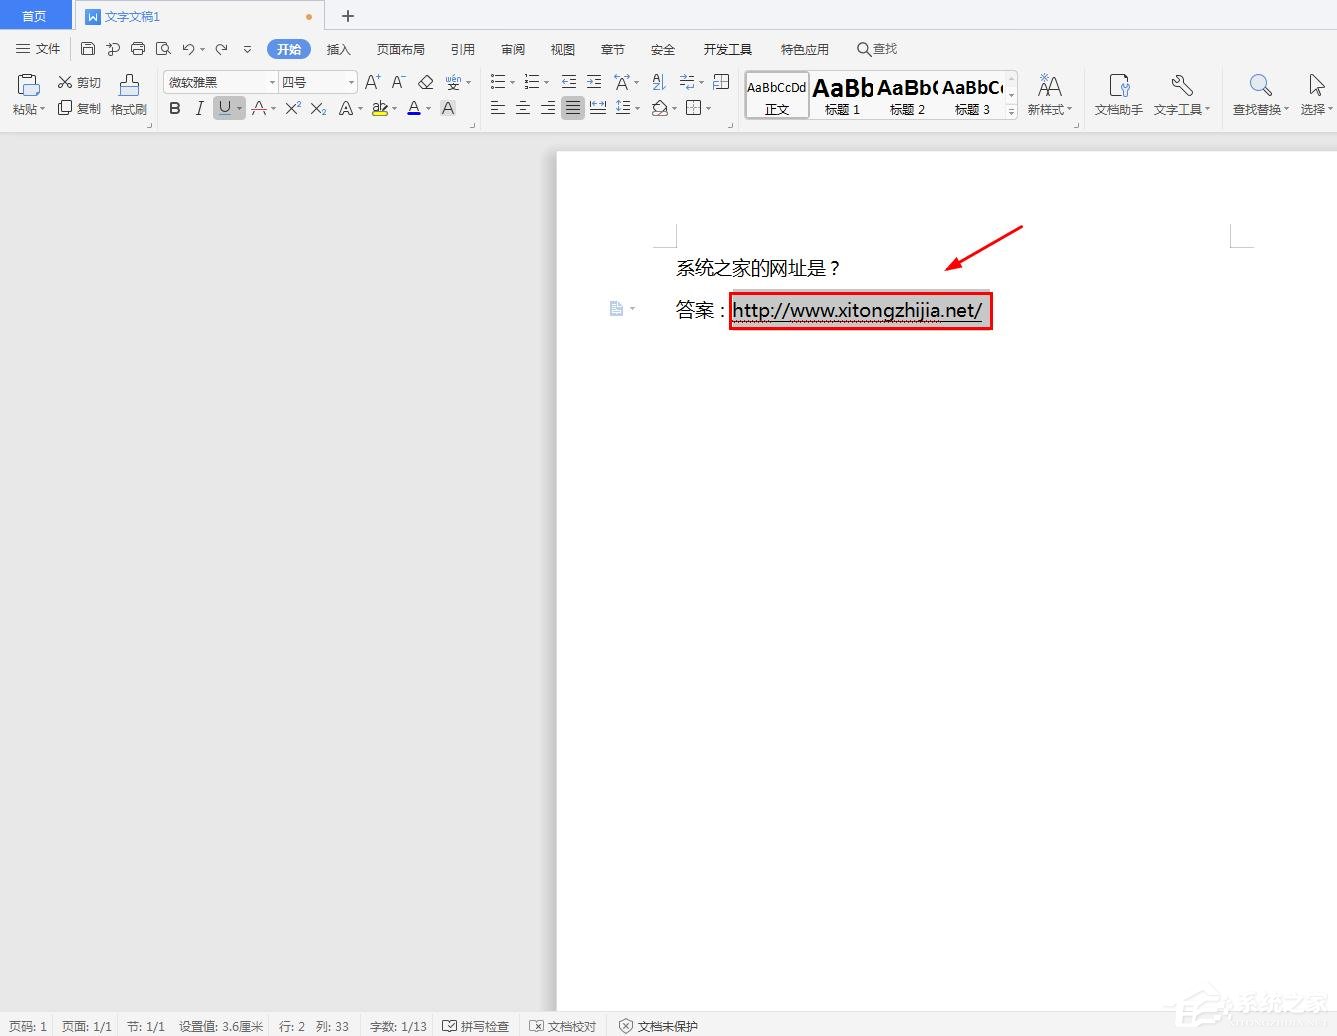Follow the xitongzhijia.net hyperlink in document

tap(857, 311)
